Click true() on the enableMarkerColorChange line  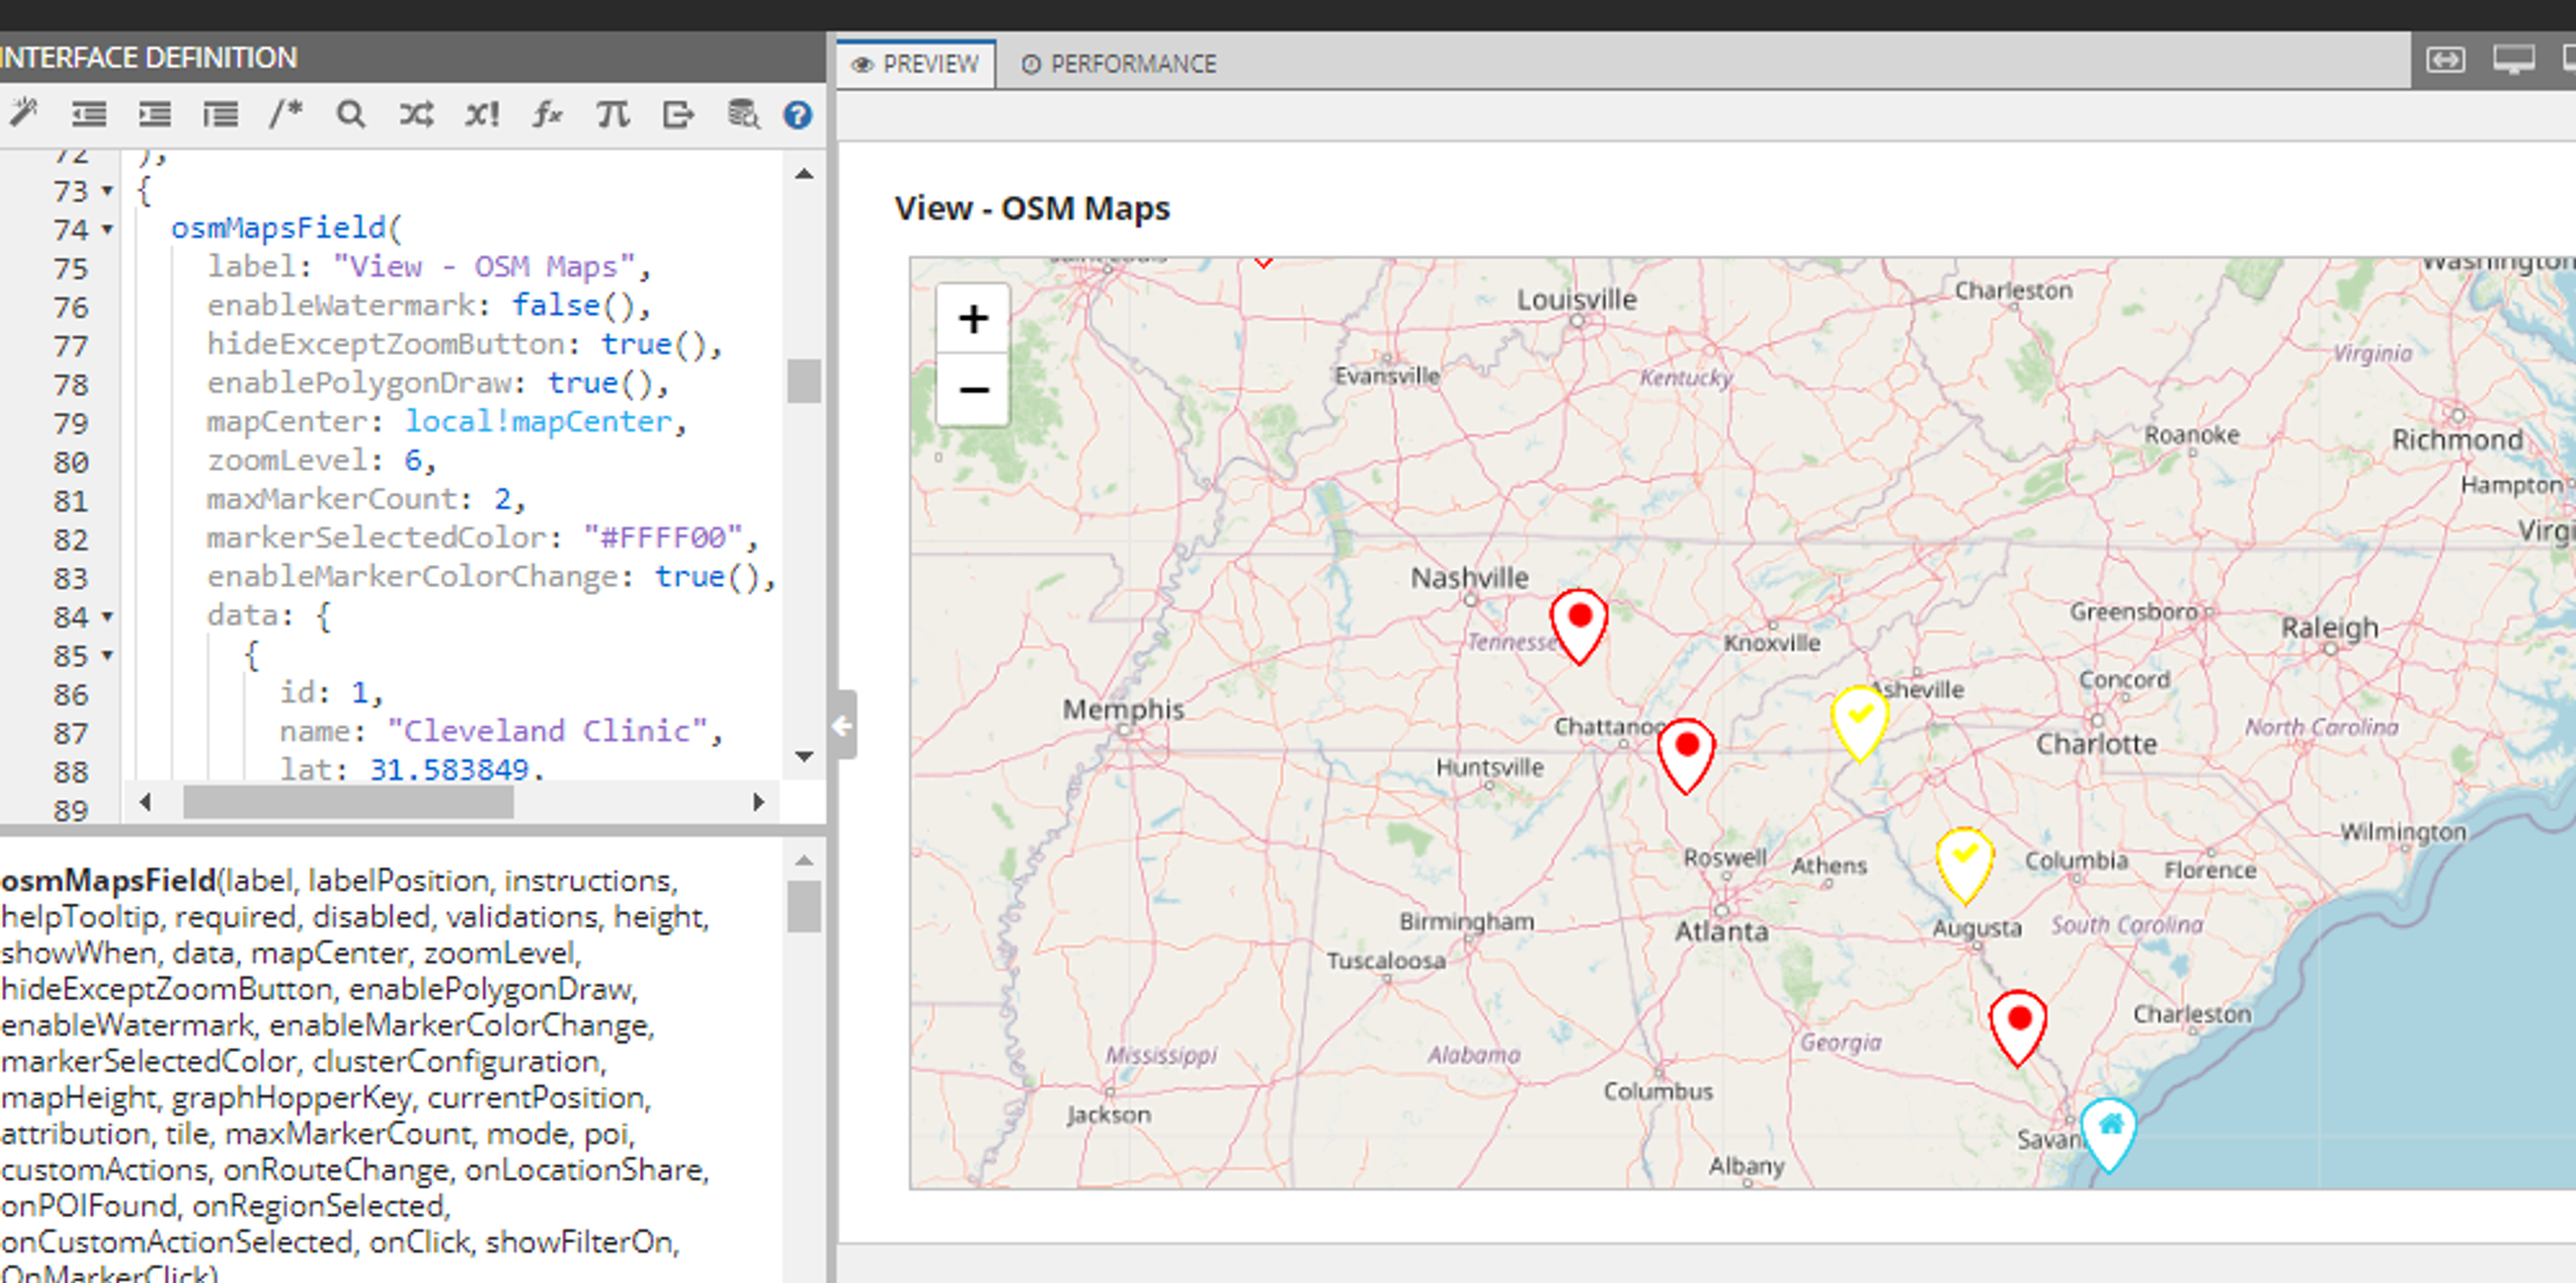(x=707, y=577)
